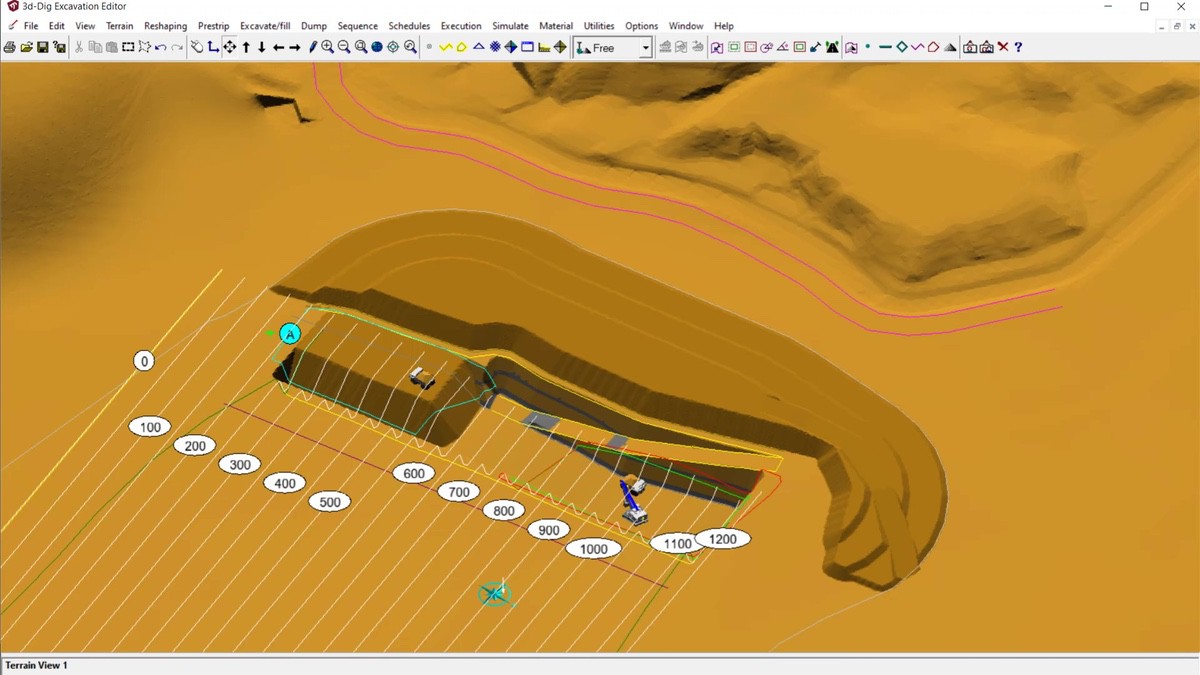Click the Terrain View 1 status text
The width and height of the screenshot is (1200, 675).
coord(37,665)
